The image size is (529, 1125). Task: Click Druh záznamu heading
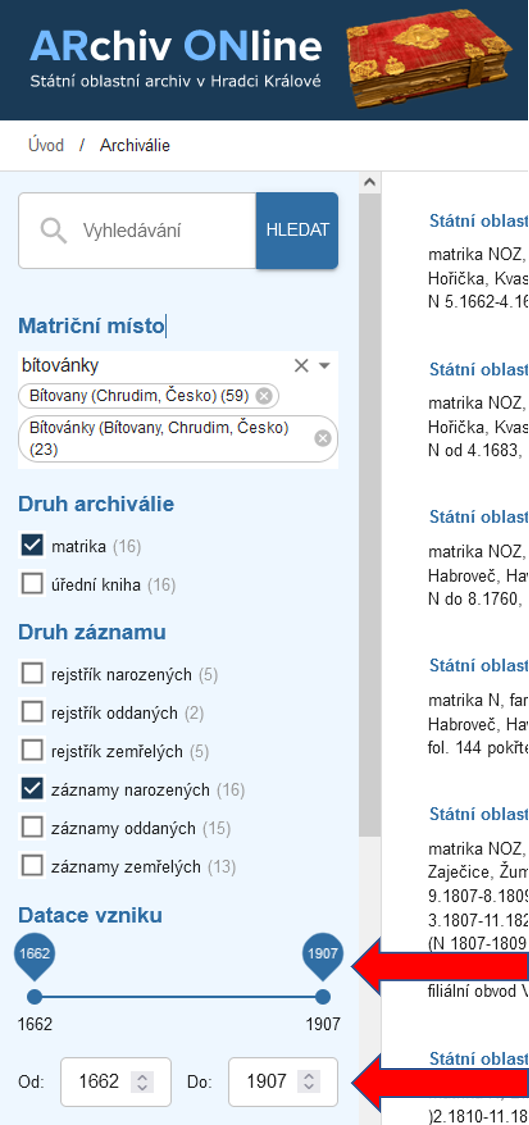92,632
